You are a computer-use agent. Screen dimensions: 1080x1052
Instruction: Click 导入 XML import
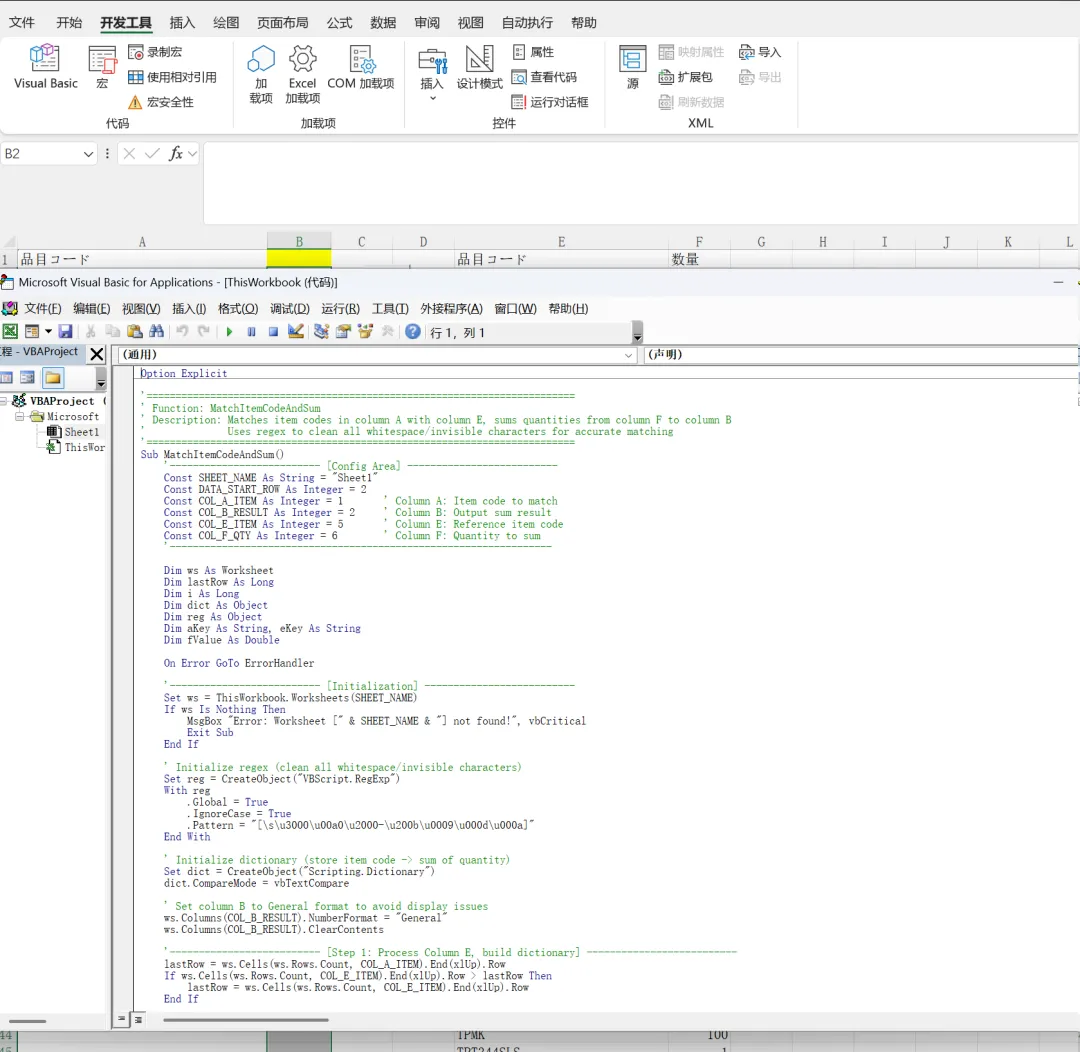click(760, 52)
